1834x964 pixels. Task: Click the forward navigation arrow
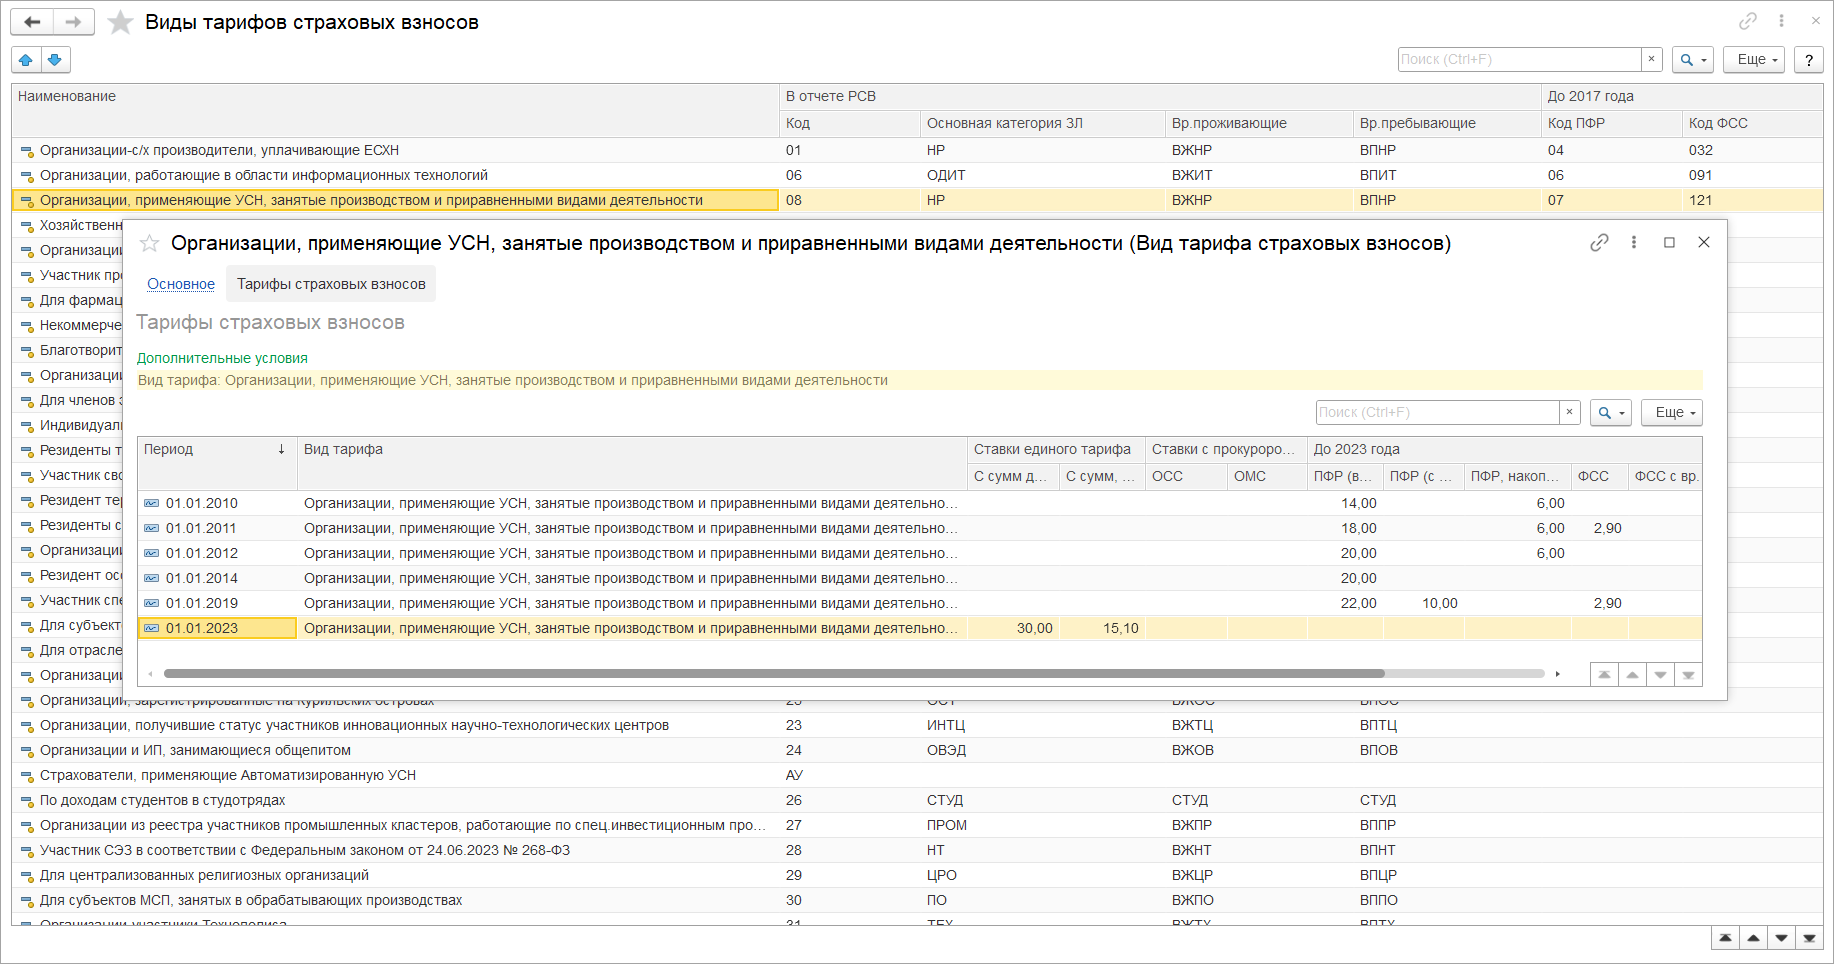point(73,22)
